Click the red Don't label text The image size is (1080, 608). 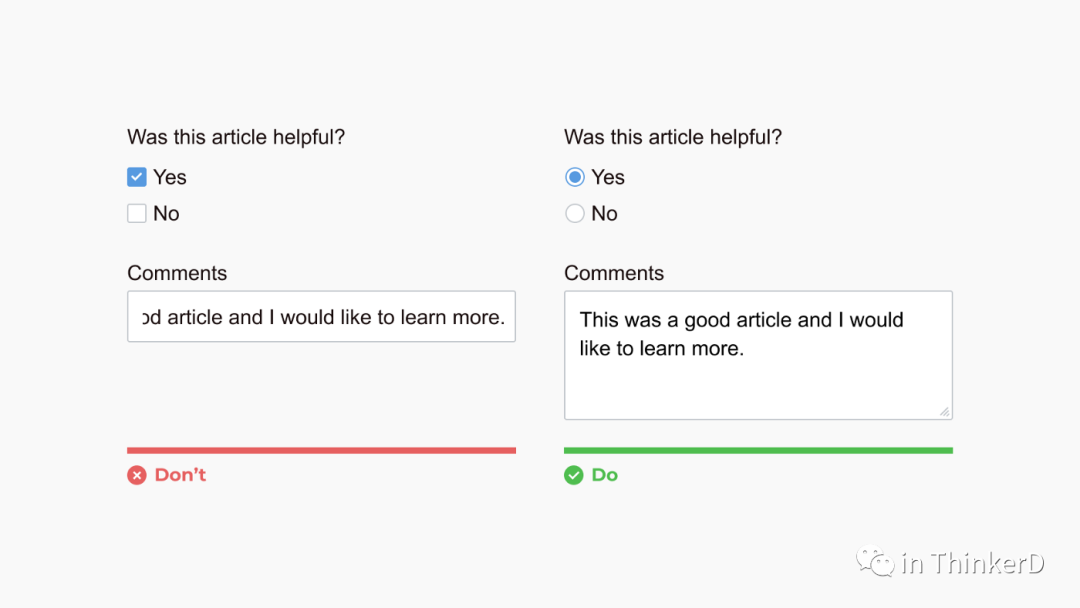click(181, 475)
